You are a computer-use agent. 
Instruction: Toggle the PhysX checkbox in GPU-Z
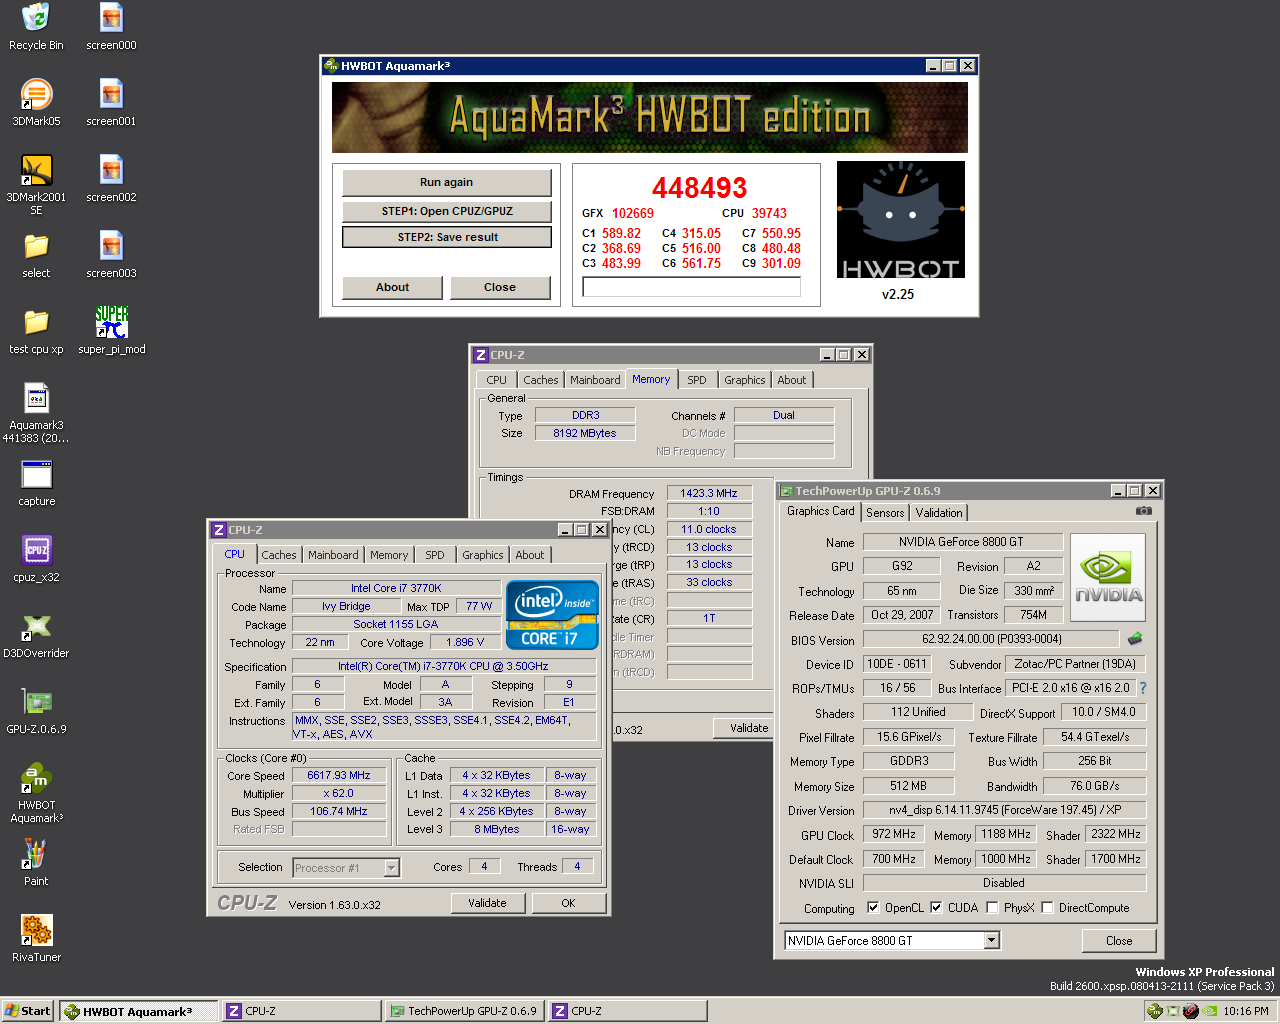point(992,908)
